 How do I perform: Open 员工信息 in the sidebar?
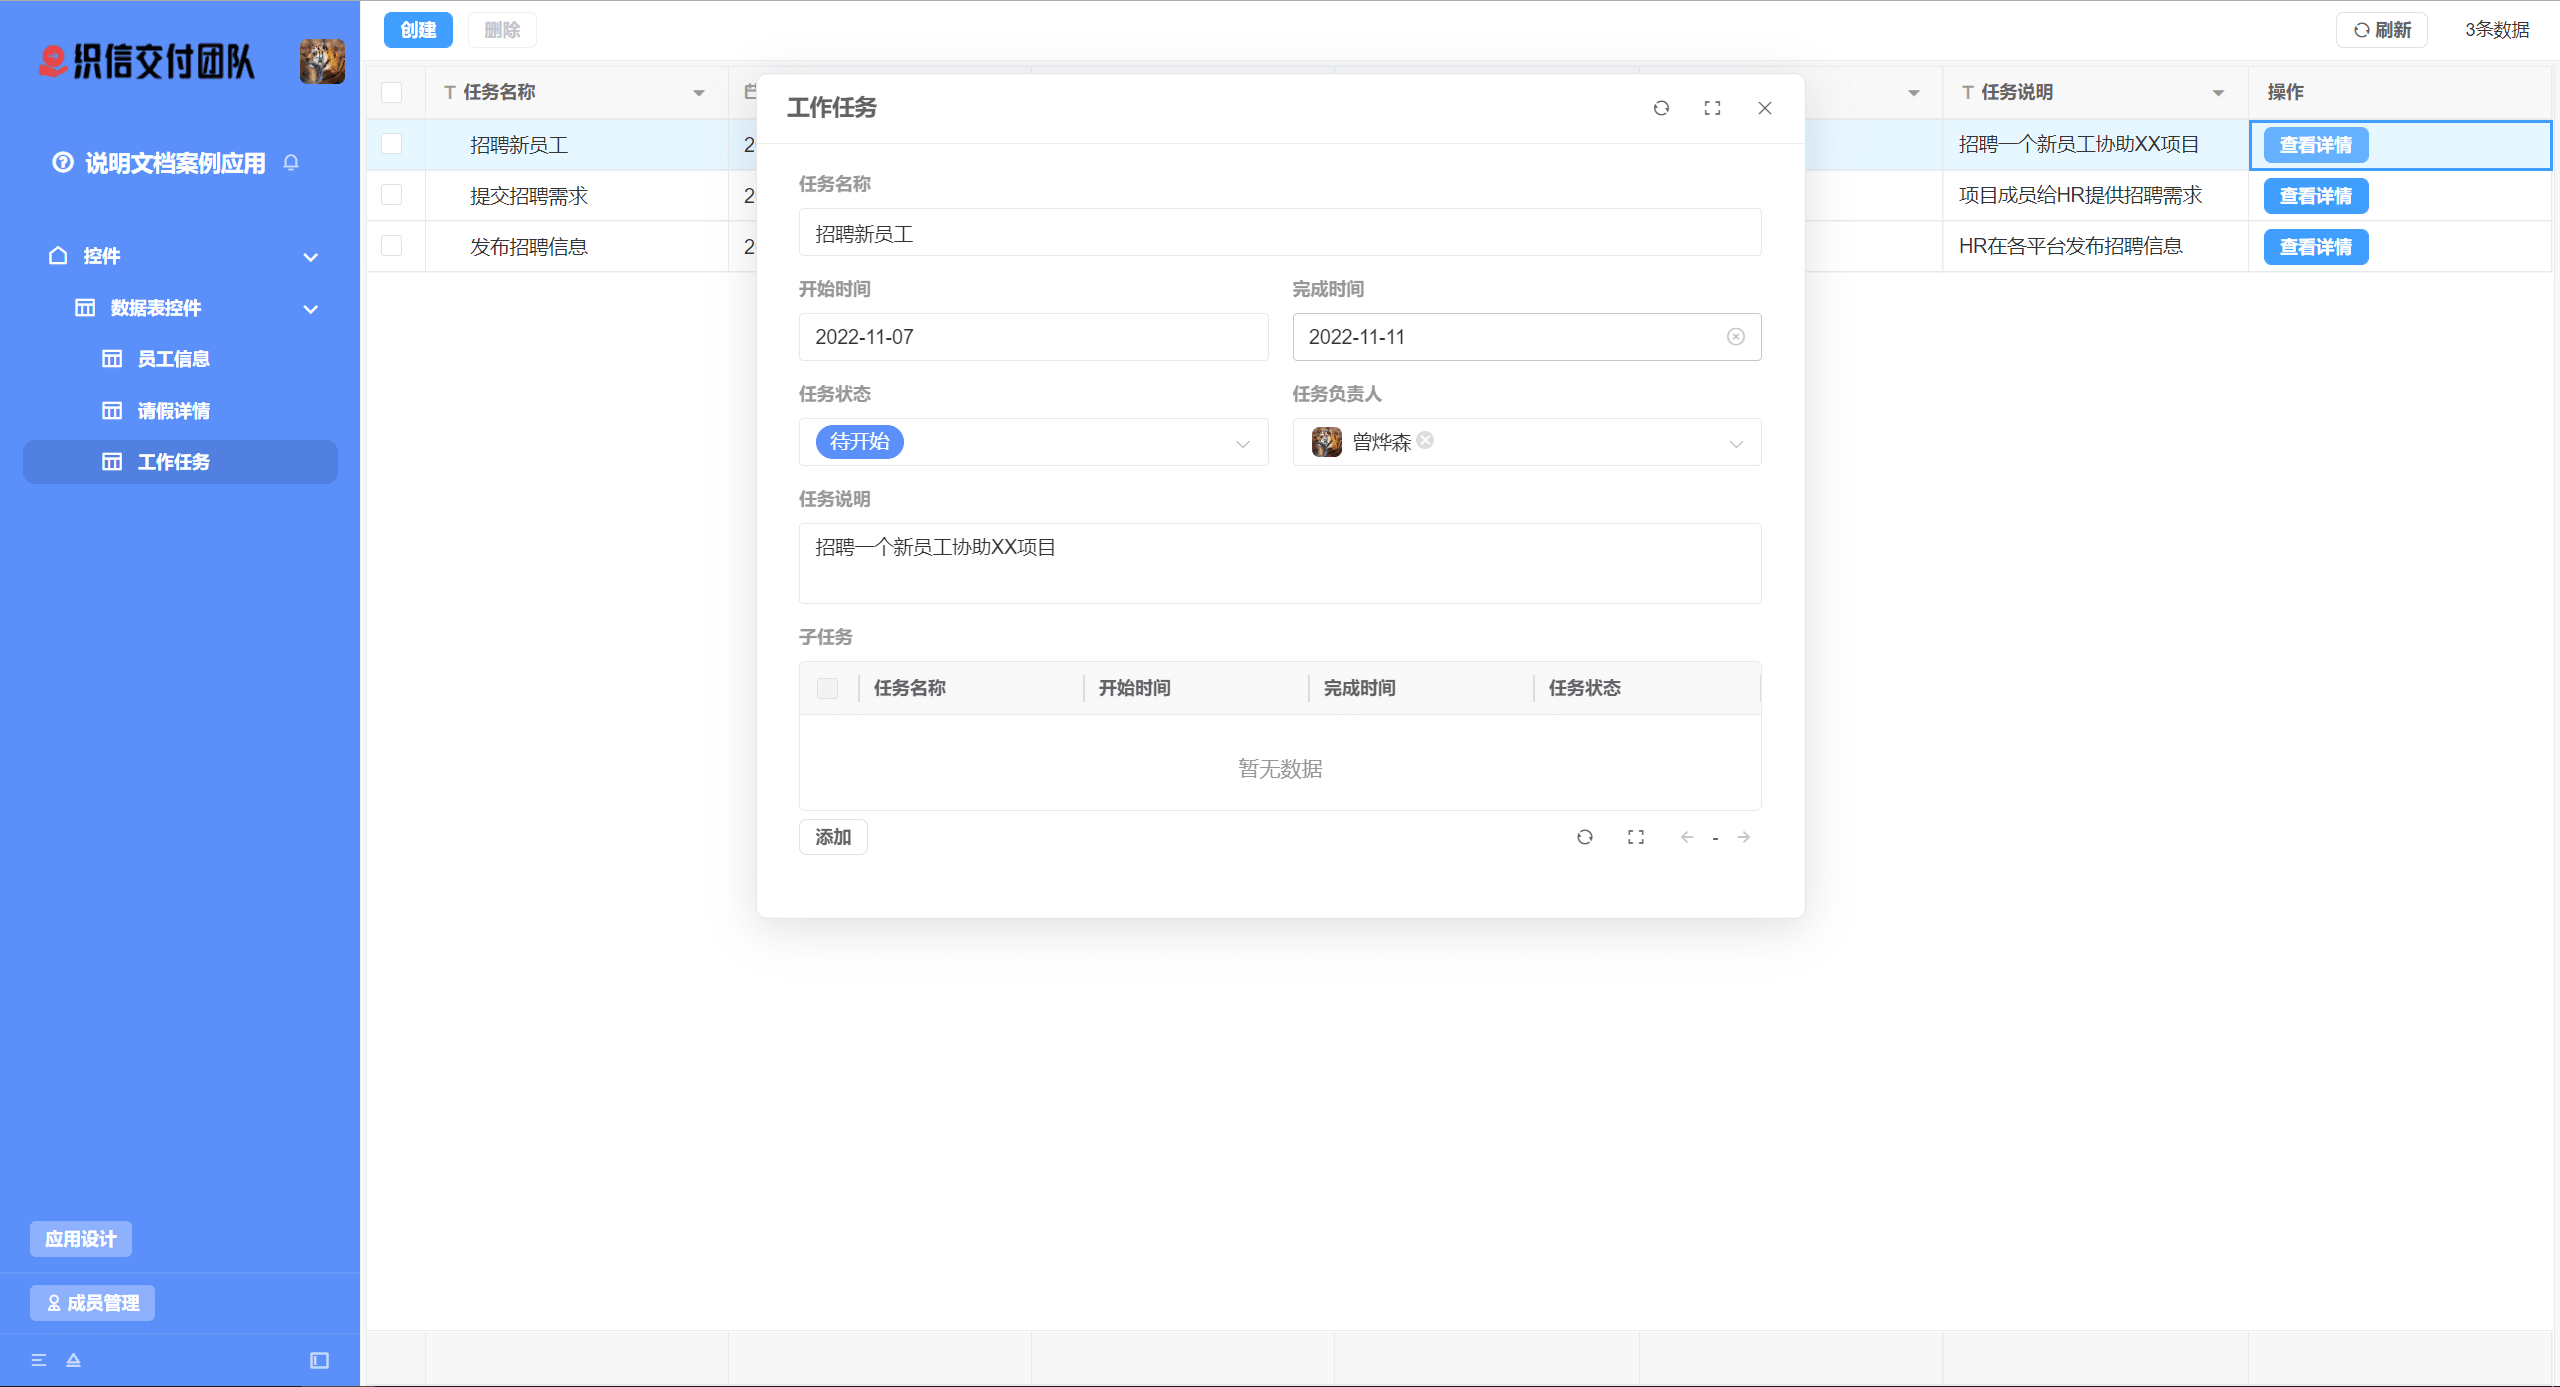(x=173, y=359)
